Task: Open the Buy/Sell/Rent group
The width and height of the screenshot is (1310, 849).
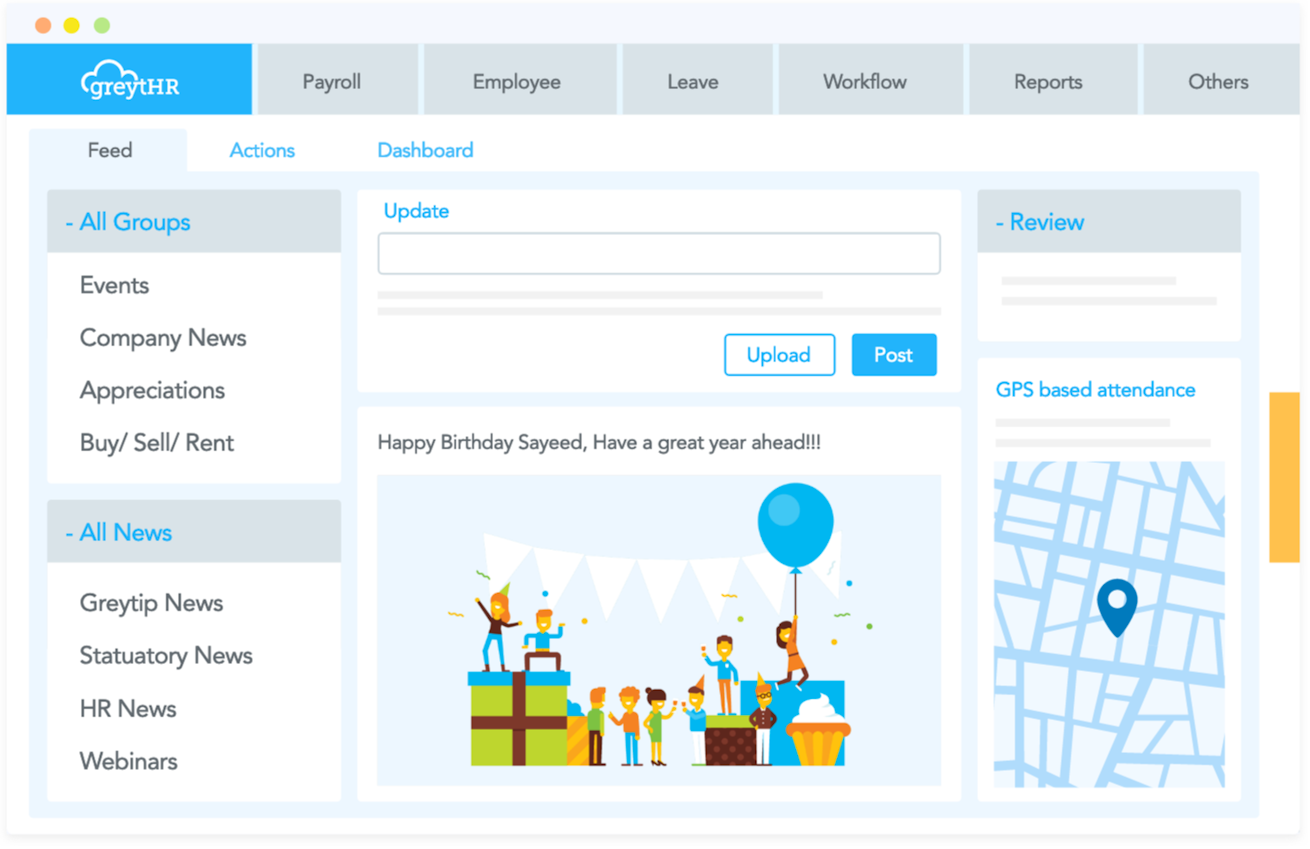Action: click(x=156, y=443)
